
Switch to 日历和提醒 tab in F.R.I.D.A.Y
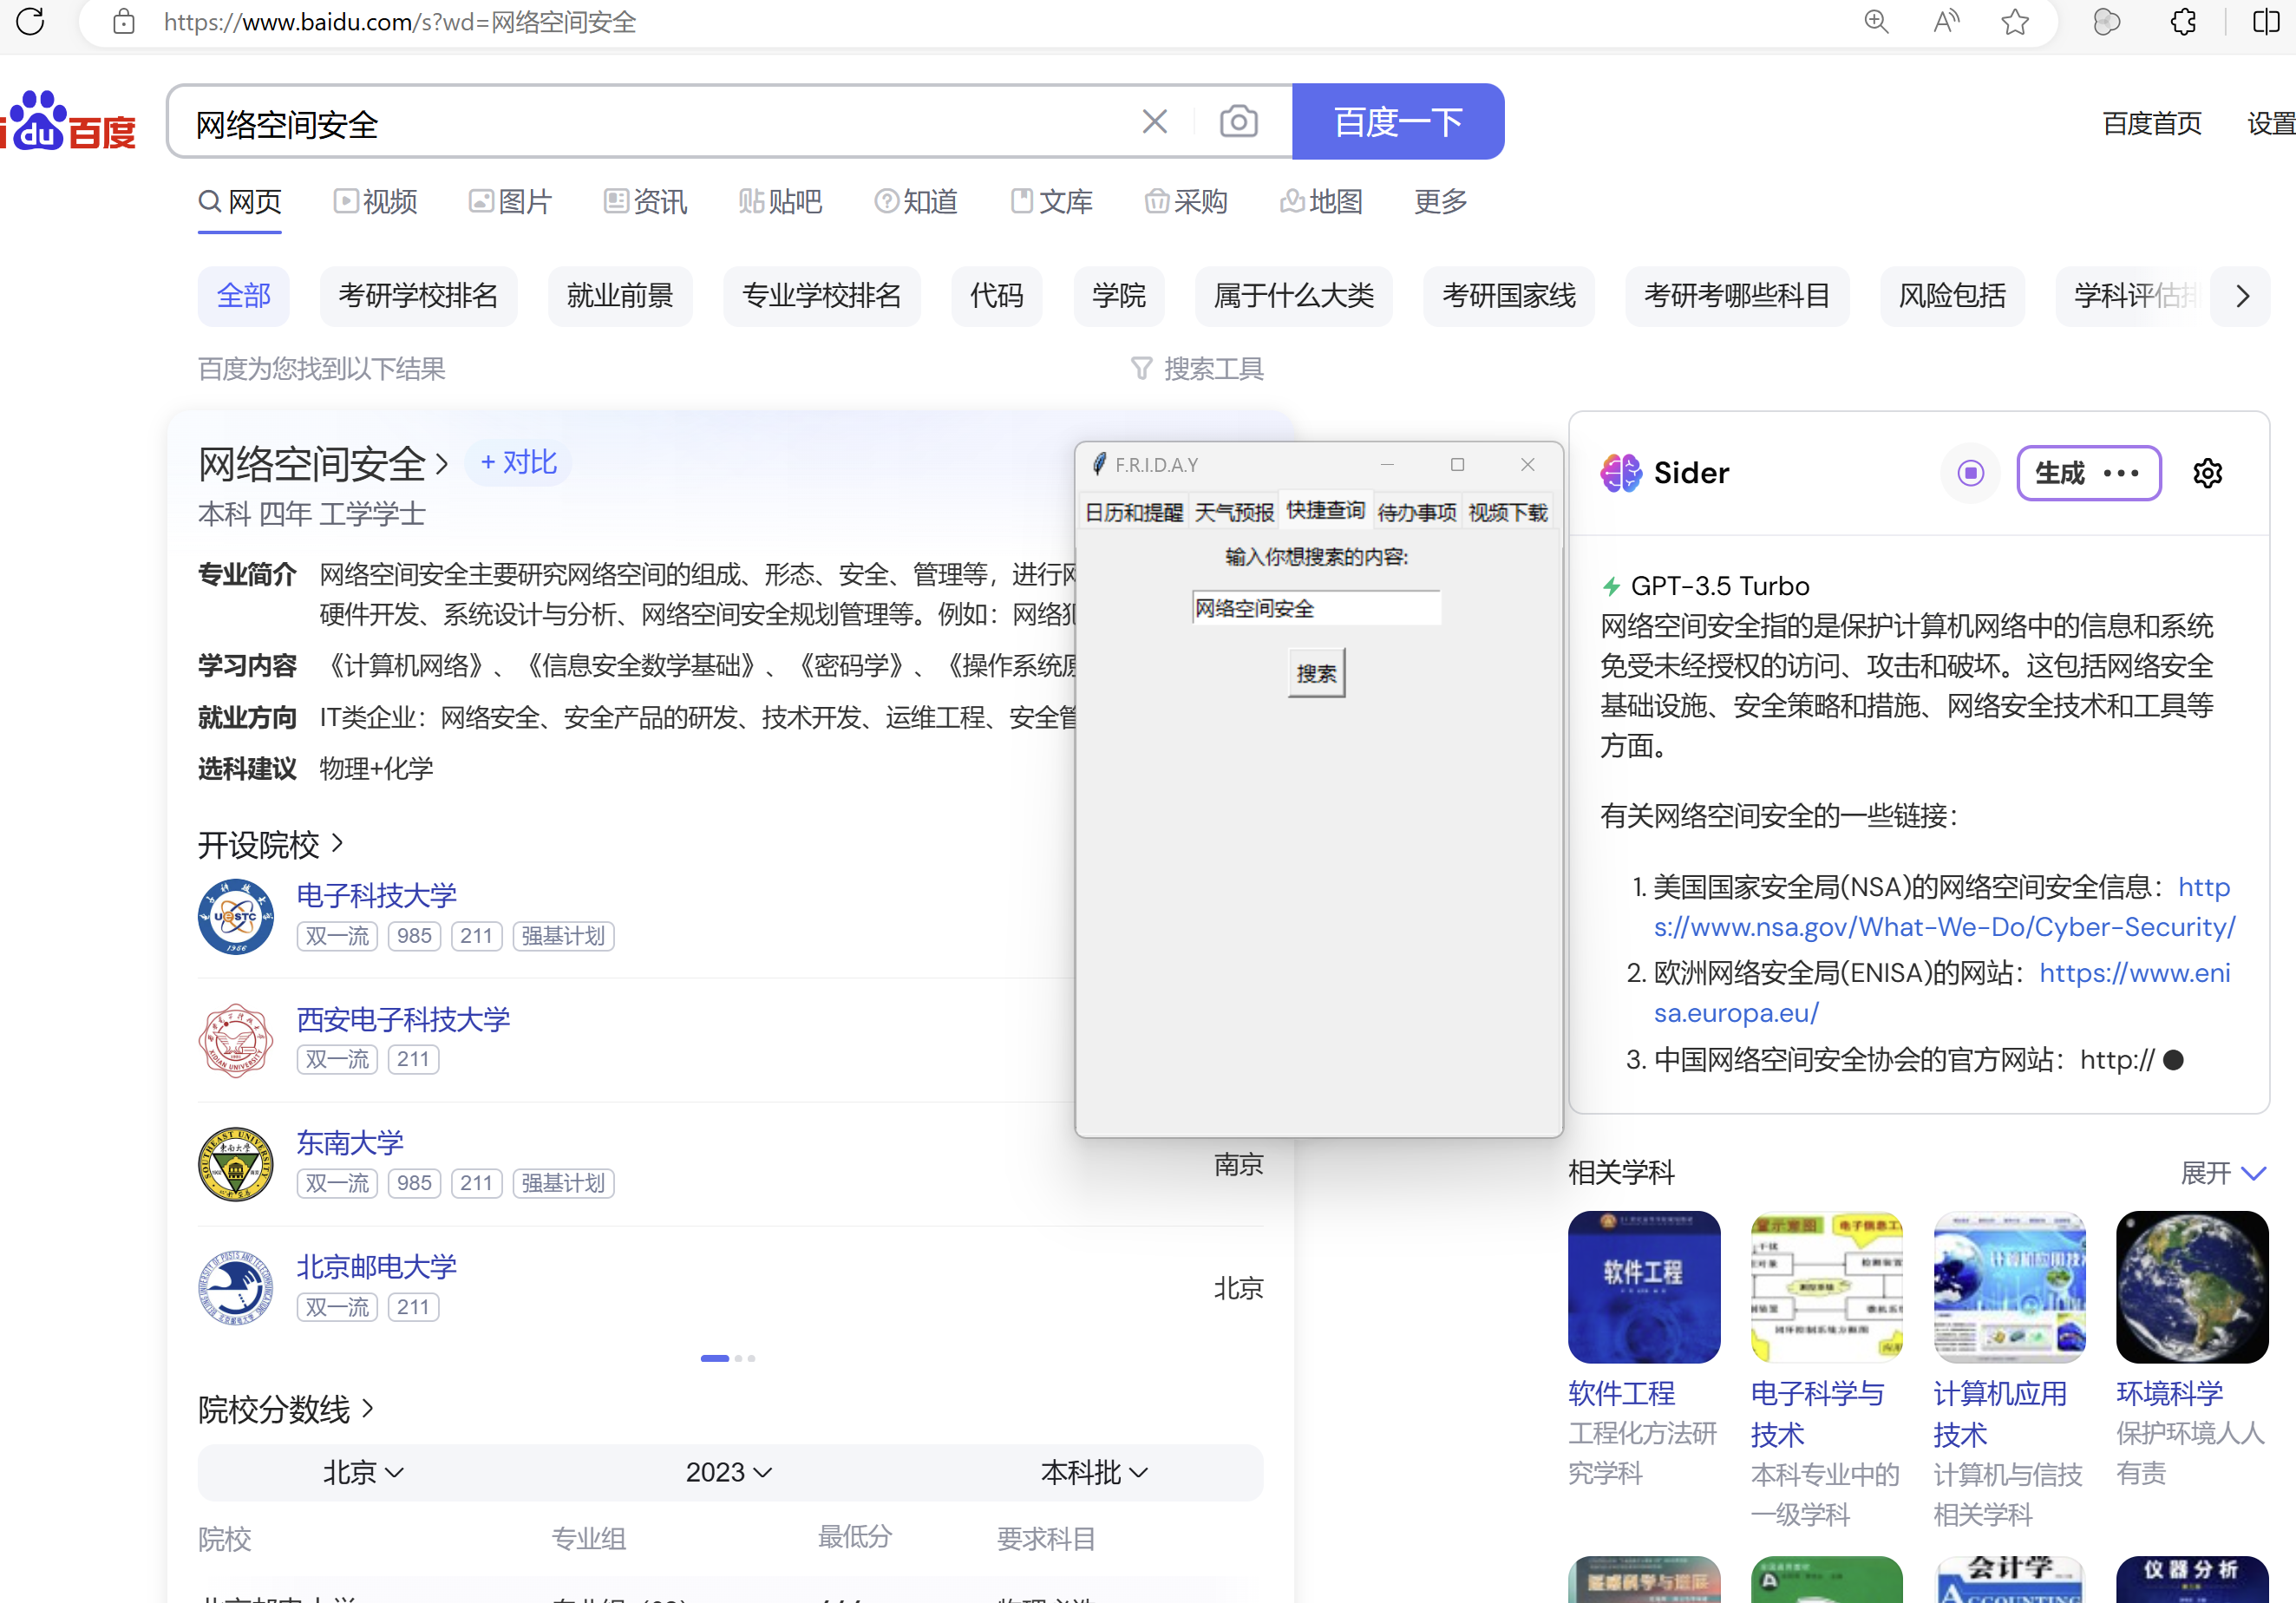pos(1134,513)
